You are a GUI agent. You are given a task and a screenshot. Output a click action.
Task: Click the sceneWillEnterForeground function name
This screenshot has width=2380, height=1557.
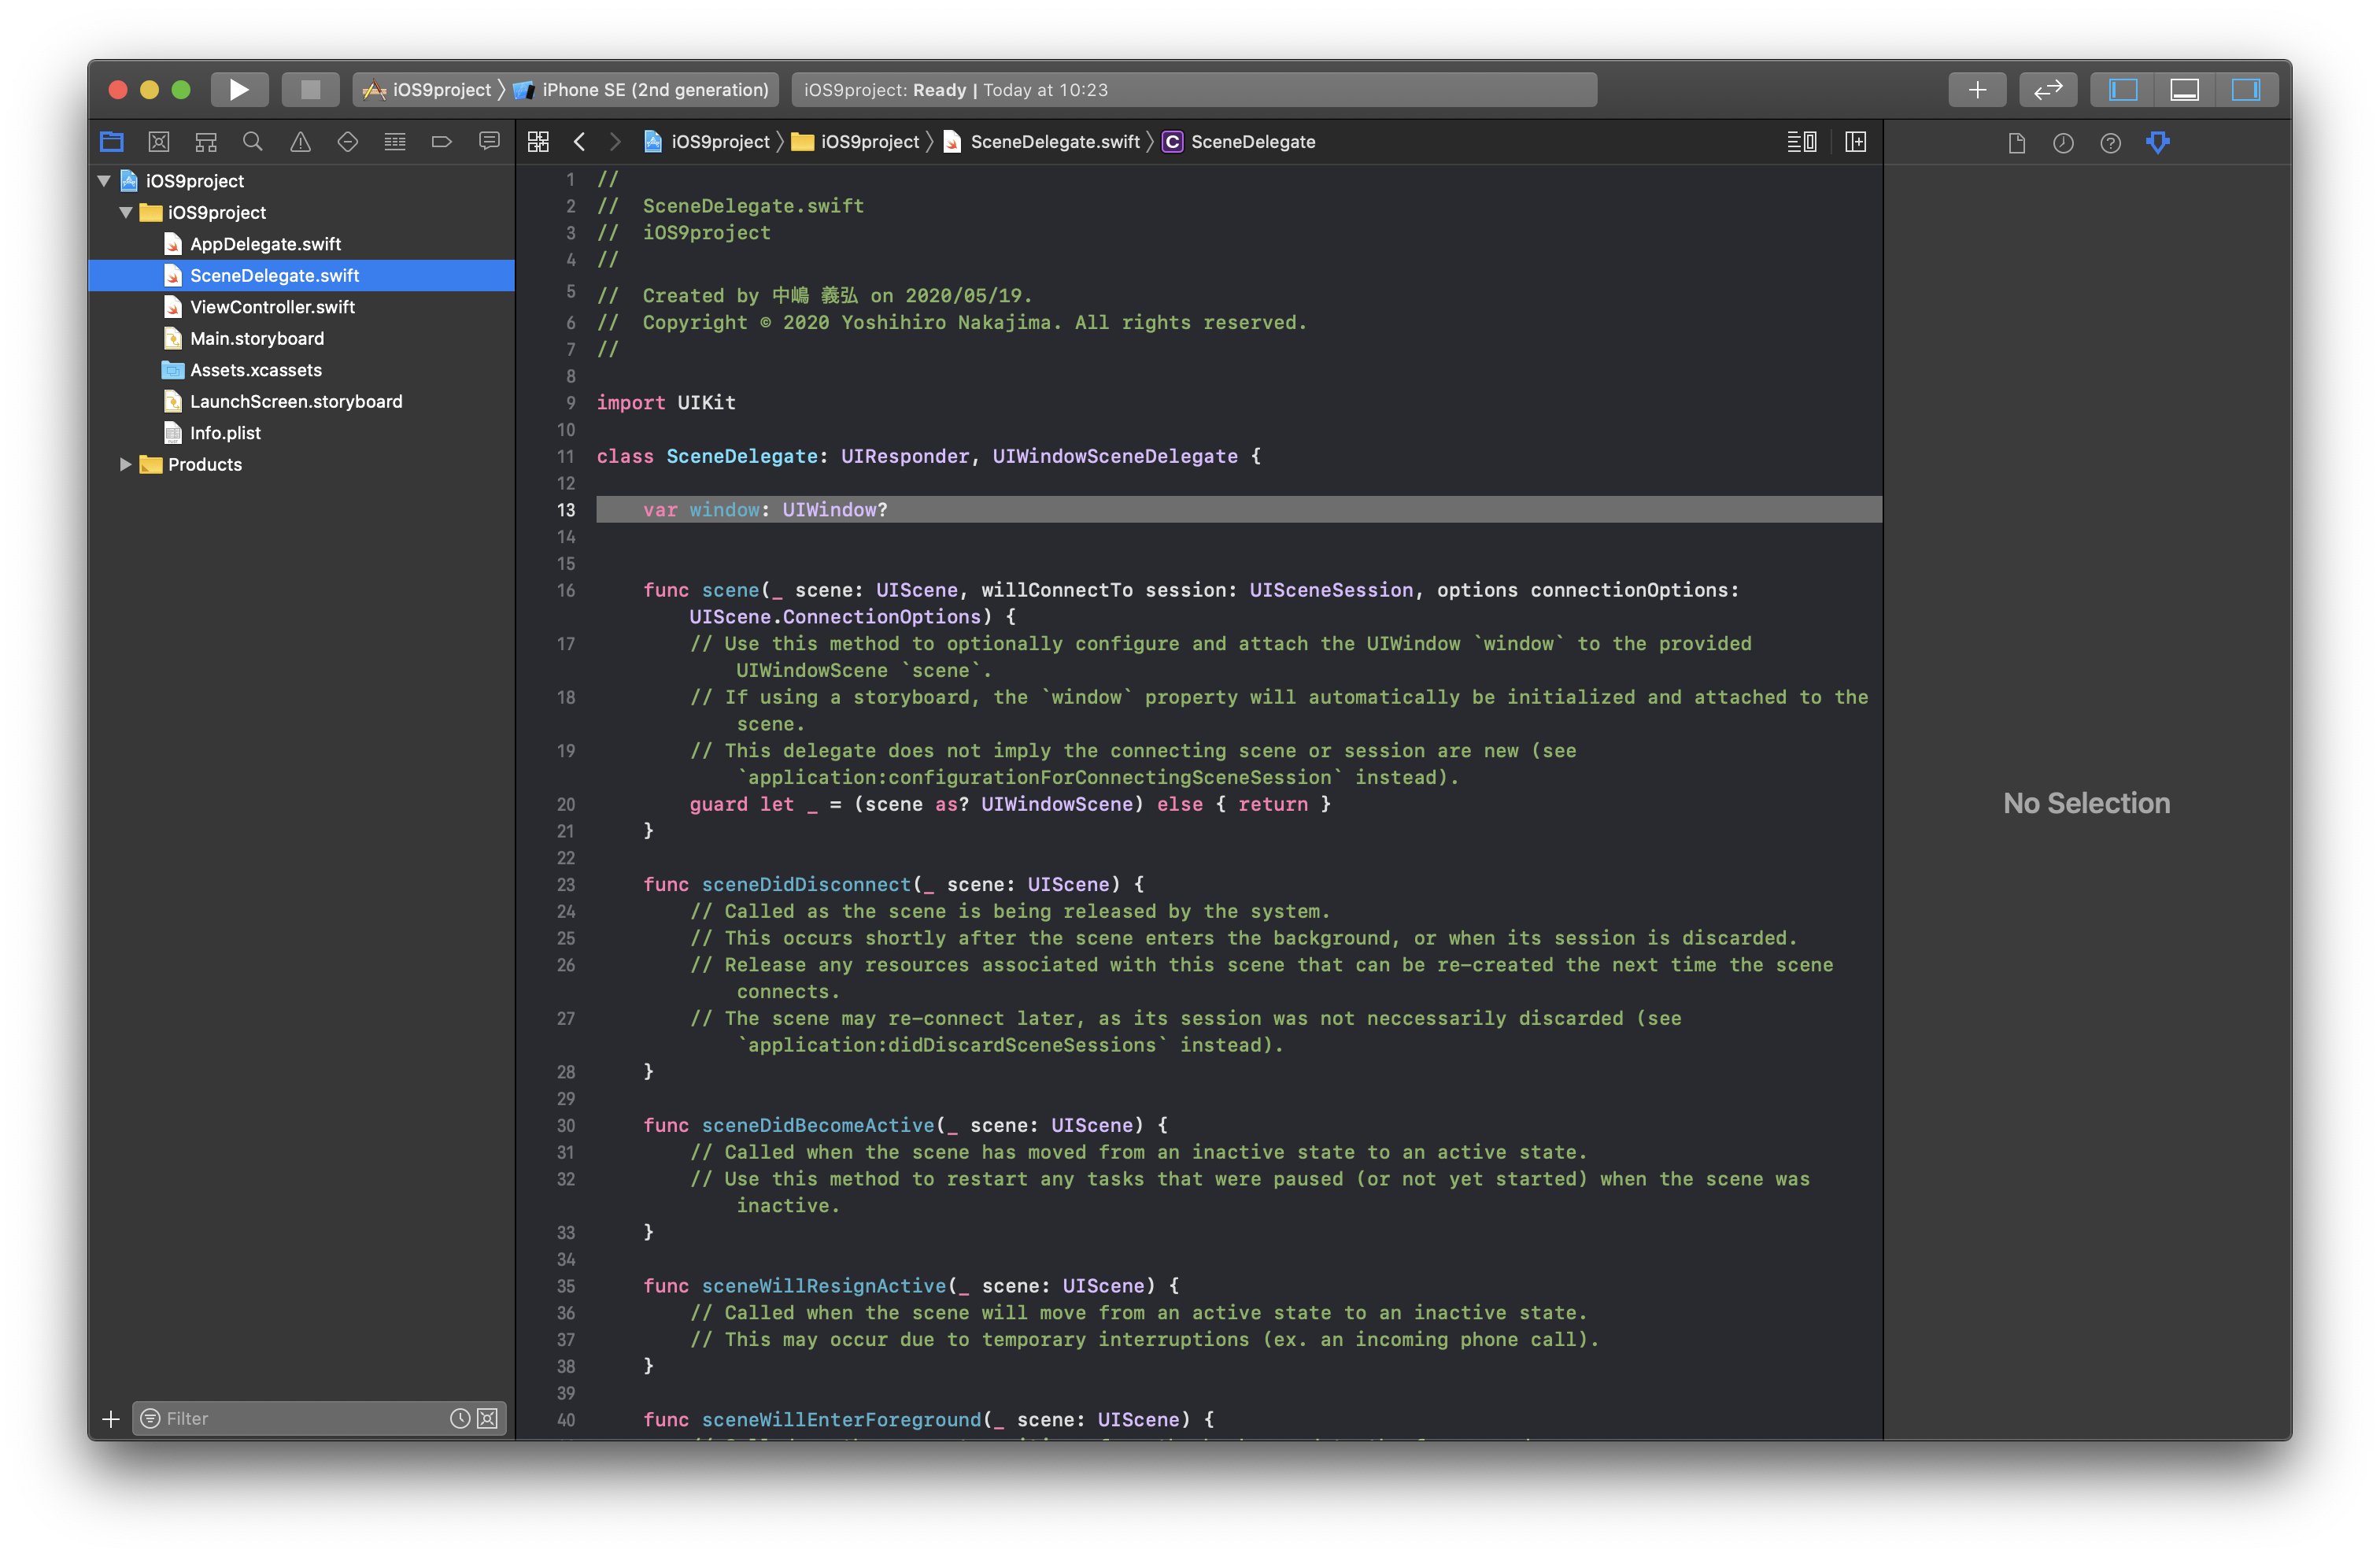pos(841,1420)
